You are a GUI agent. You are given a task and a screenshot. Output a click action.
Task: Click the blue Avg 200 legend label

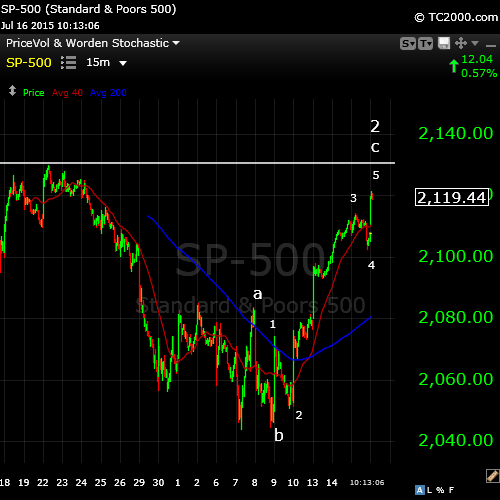click(x=108, y=93)
